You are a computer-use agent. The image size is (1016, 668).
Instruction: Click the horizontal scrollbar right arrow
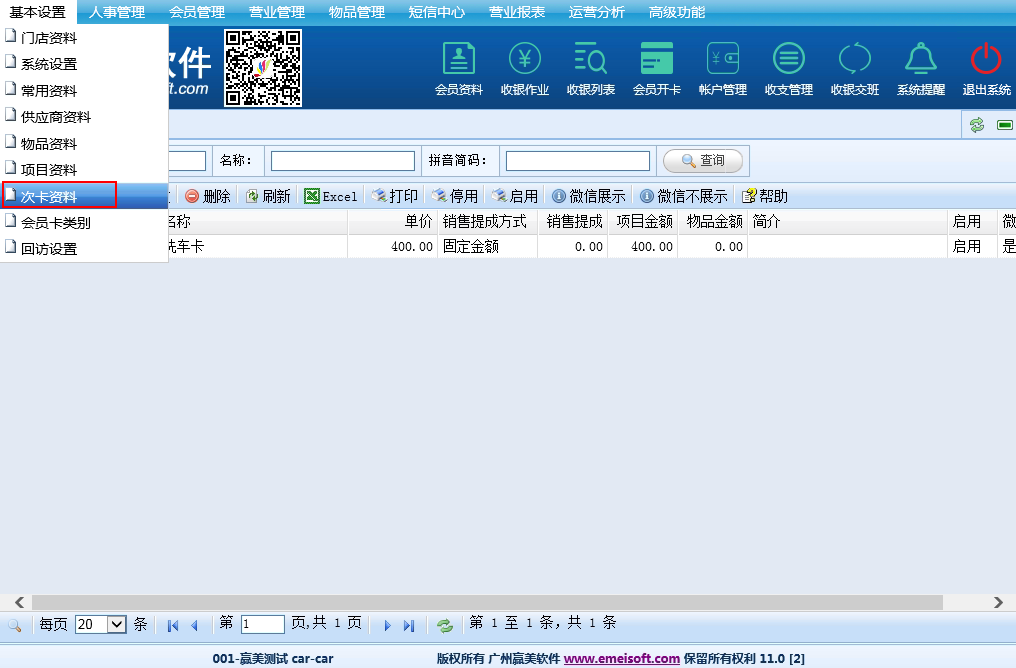coord(998,602)
